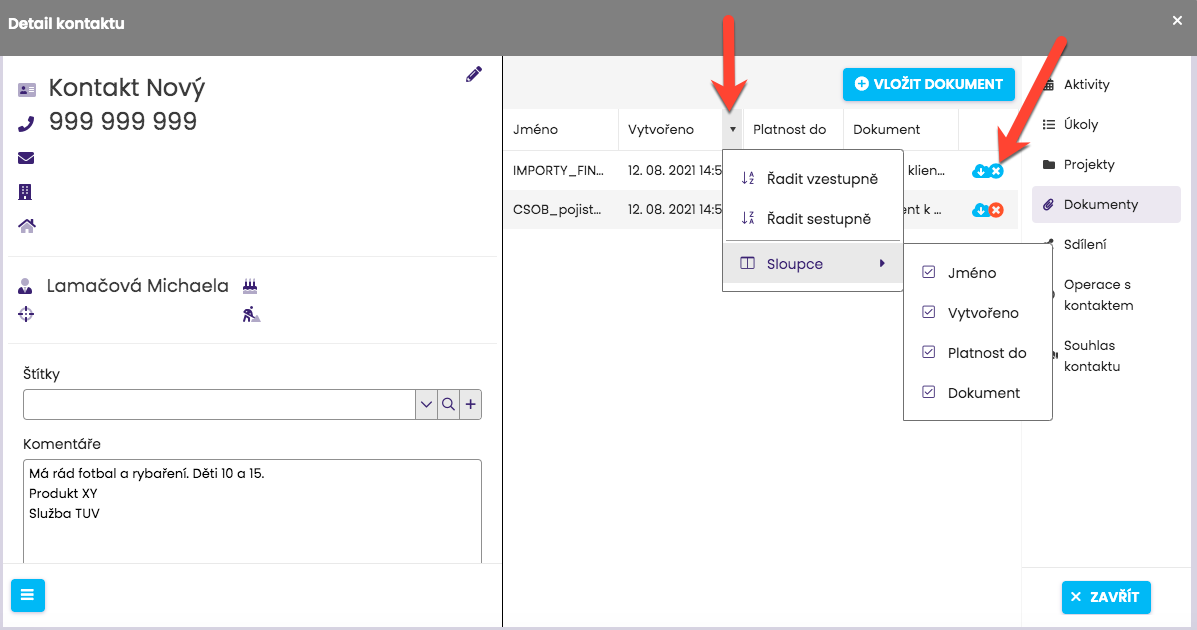The width and height of the screenshot is (1197, 630).
Task: Choose Řadit sestupně from menu
Action: 818,219
